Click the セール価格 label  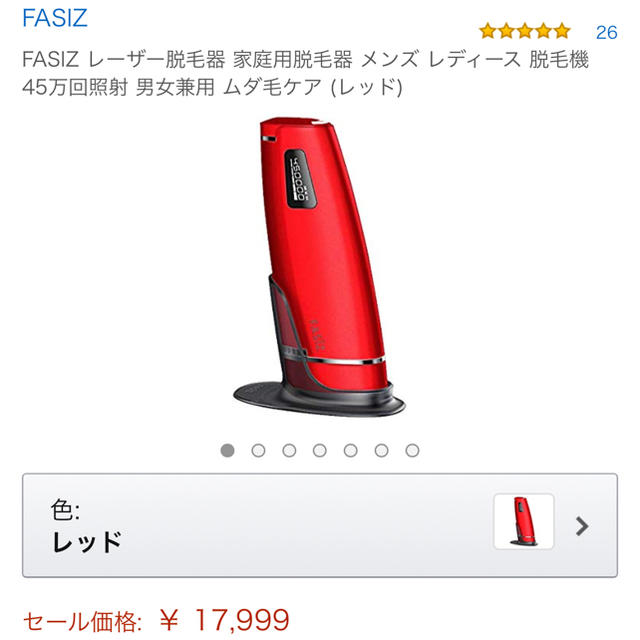82,622
